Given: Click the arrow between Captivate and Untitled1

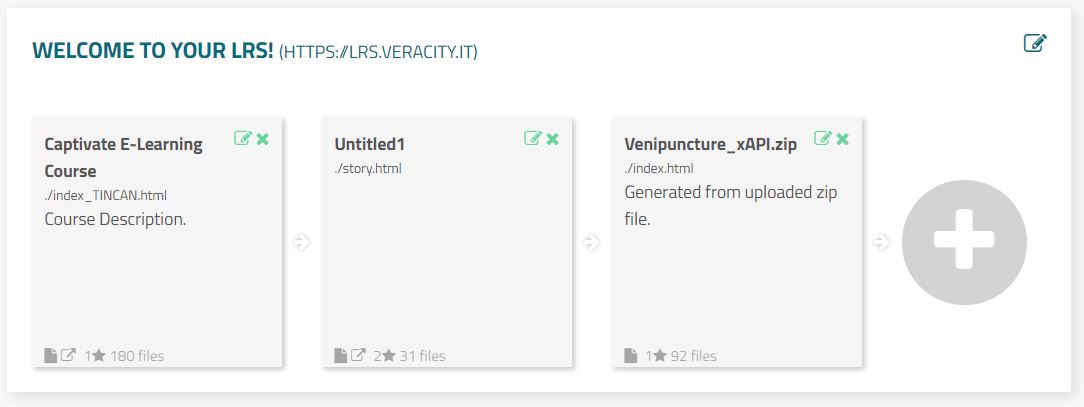Looking at the screenshot, I should tap(302, 242).
